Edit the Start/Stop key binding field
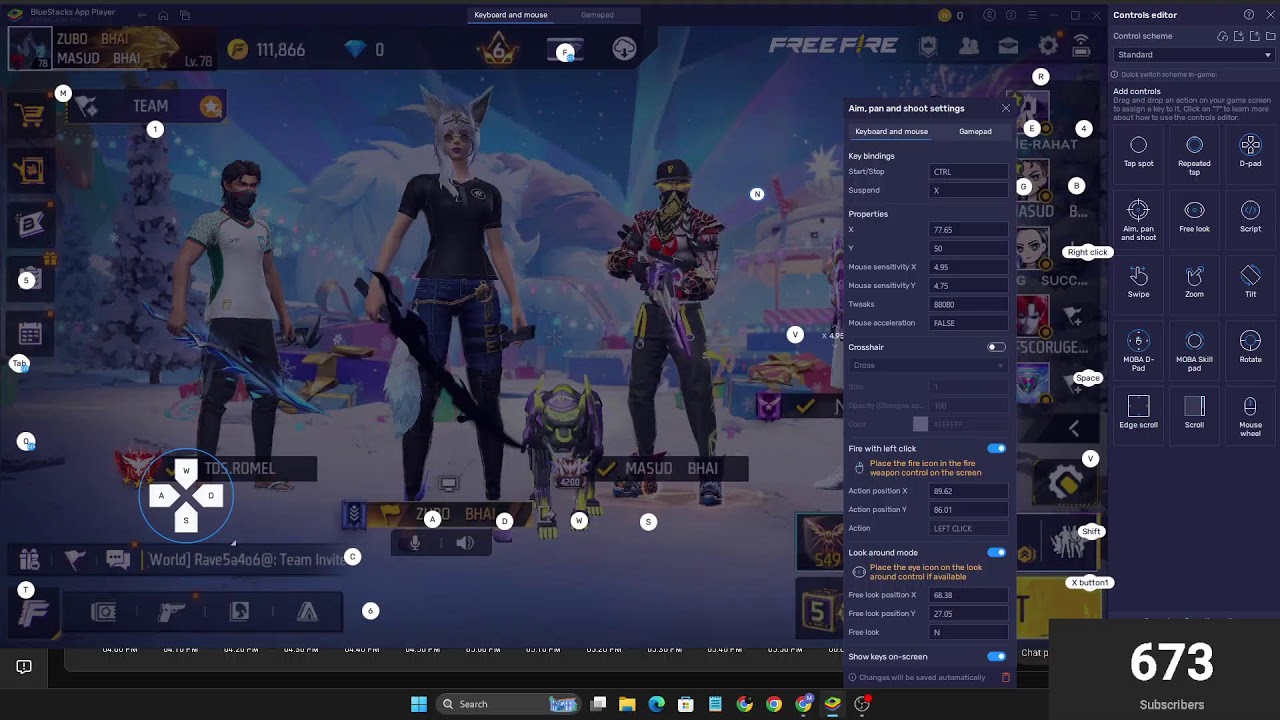 coord(967,172)
